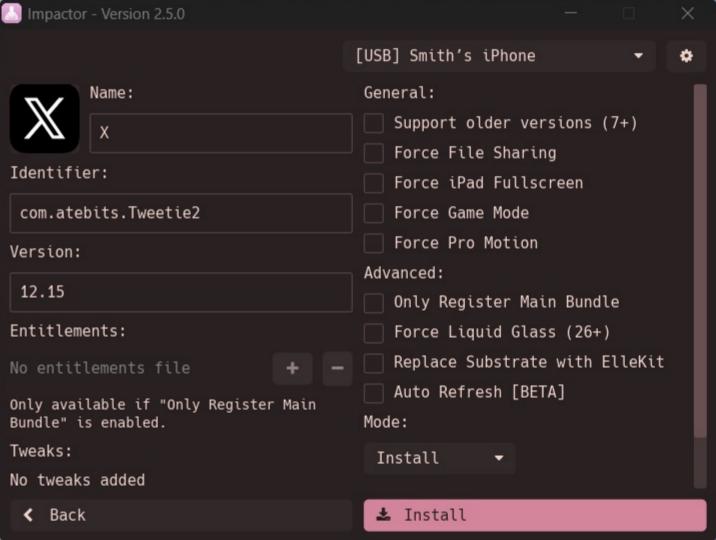Click 'Only available if' entitlements hint text
This screenshot has width=716, height=540.
(163, 414)
